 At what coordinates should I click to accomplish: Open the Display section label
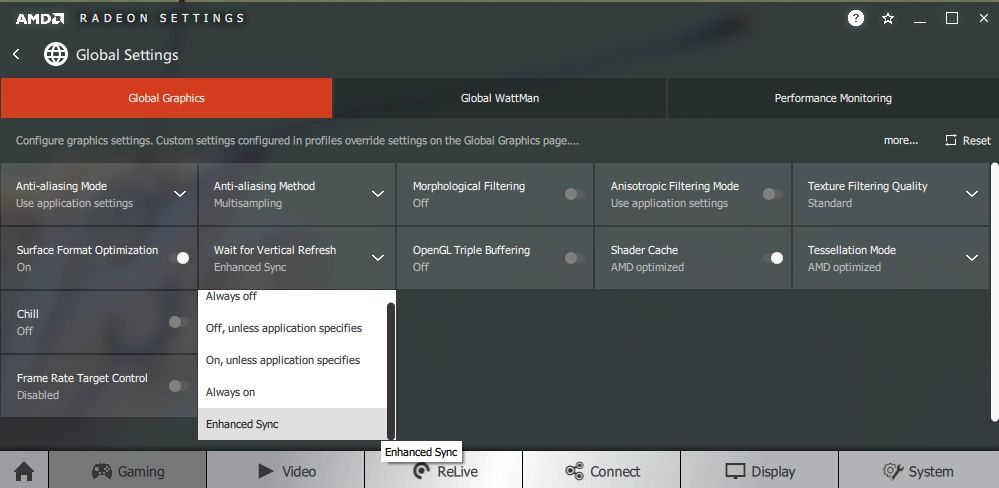click(773, 472)
